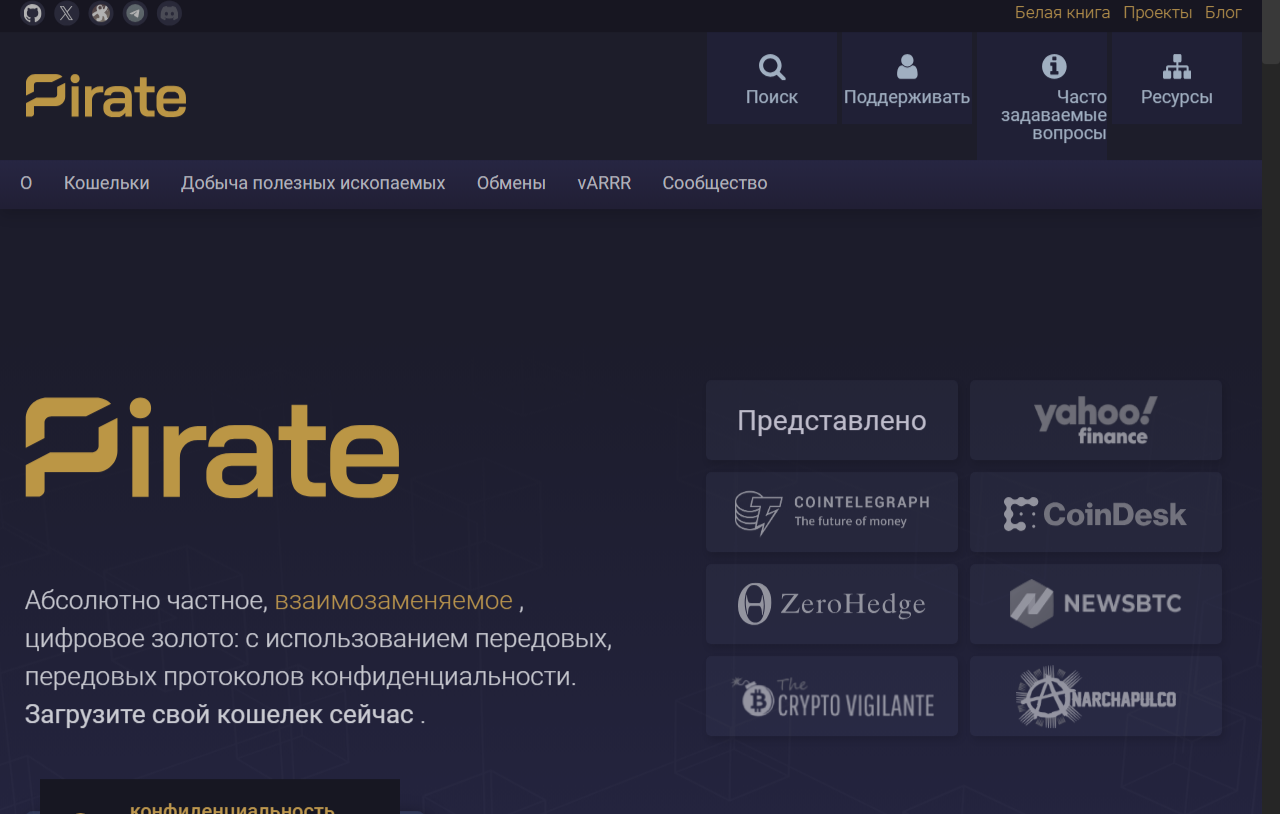Click the Представлено heading tile

(832, 420)
